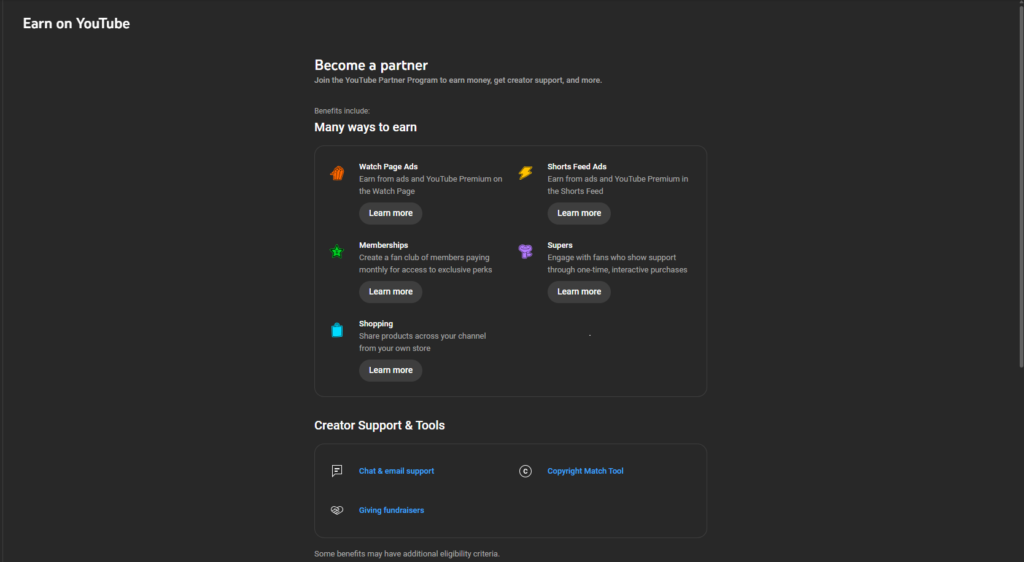Click the Shorts Feed Ads lightning icon

tap(526, 173)
